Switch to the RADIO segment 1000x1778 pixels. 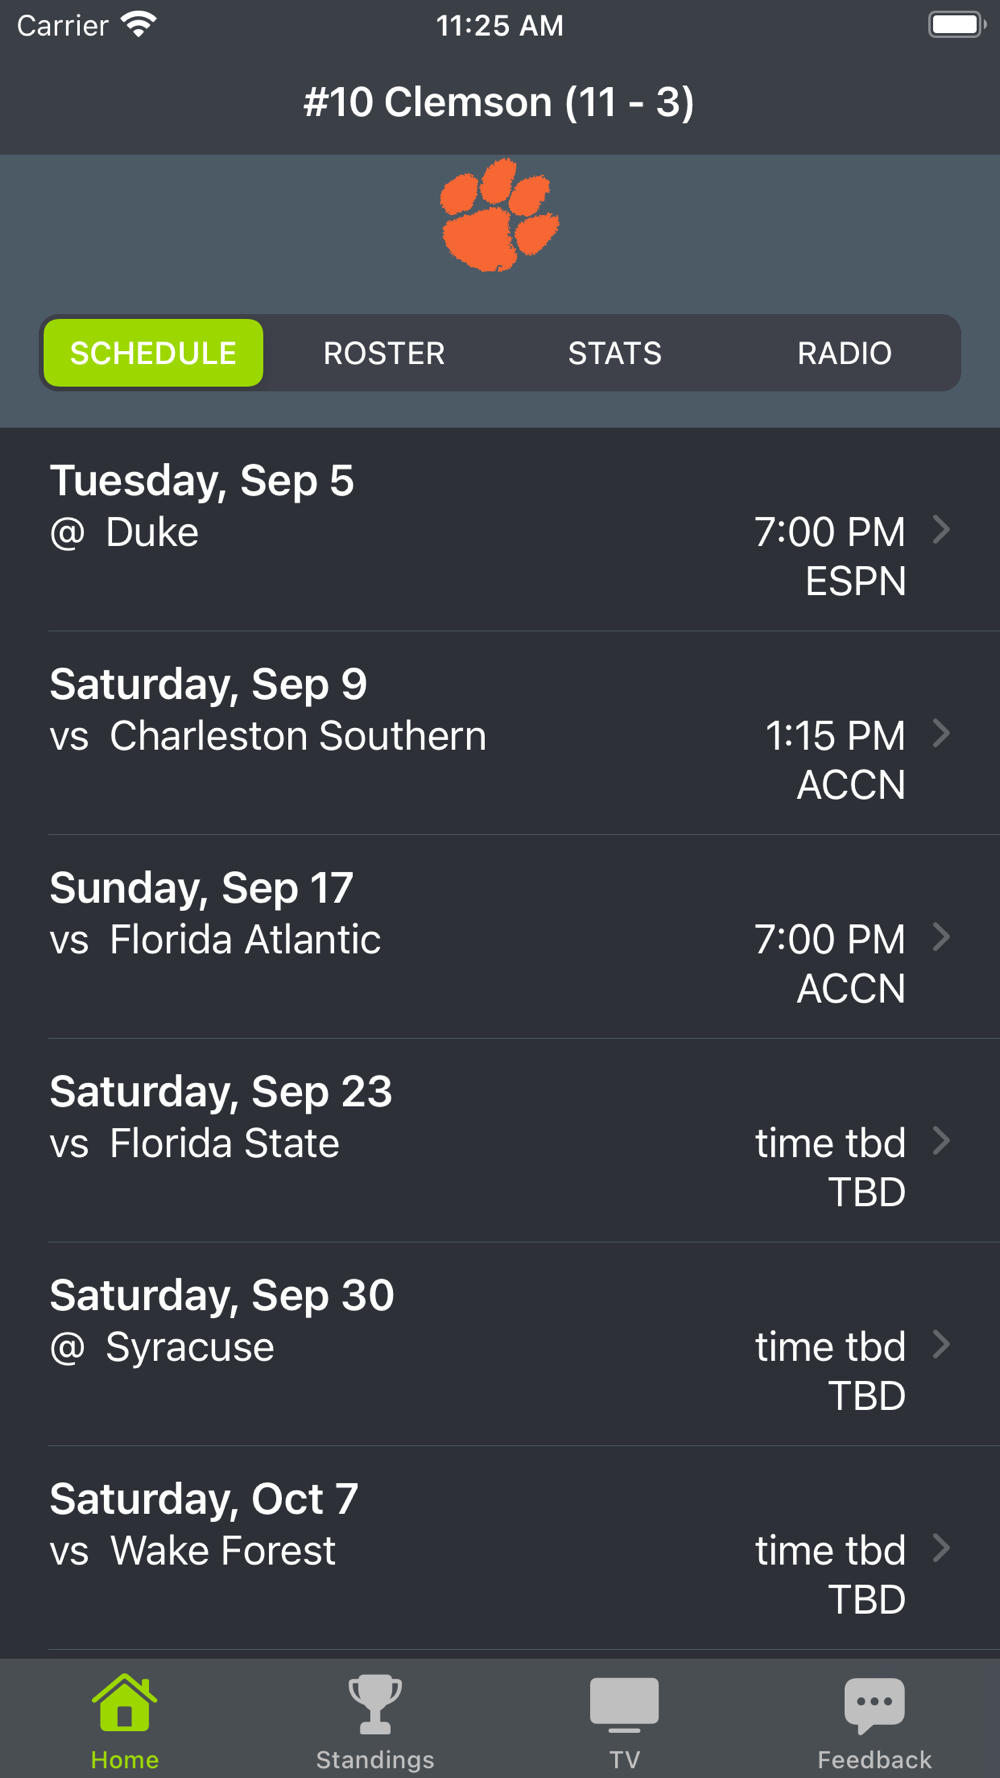click(844, 353)
